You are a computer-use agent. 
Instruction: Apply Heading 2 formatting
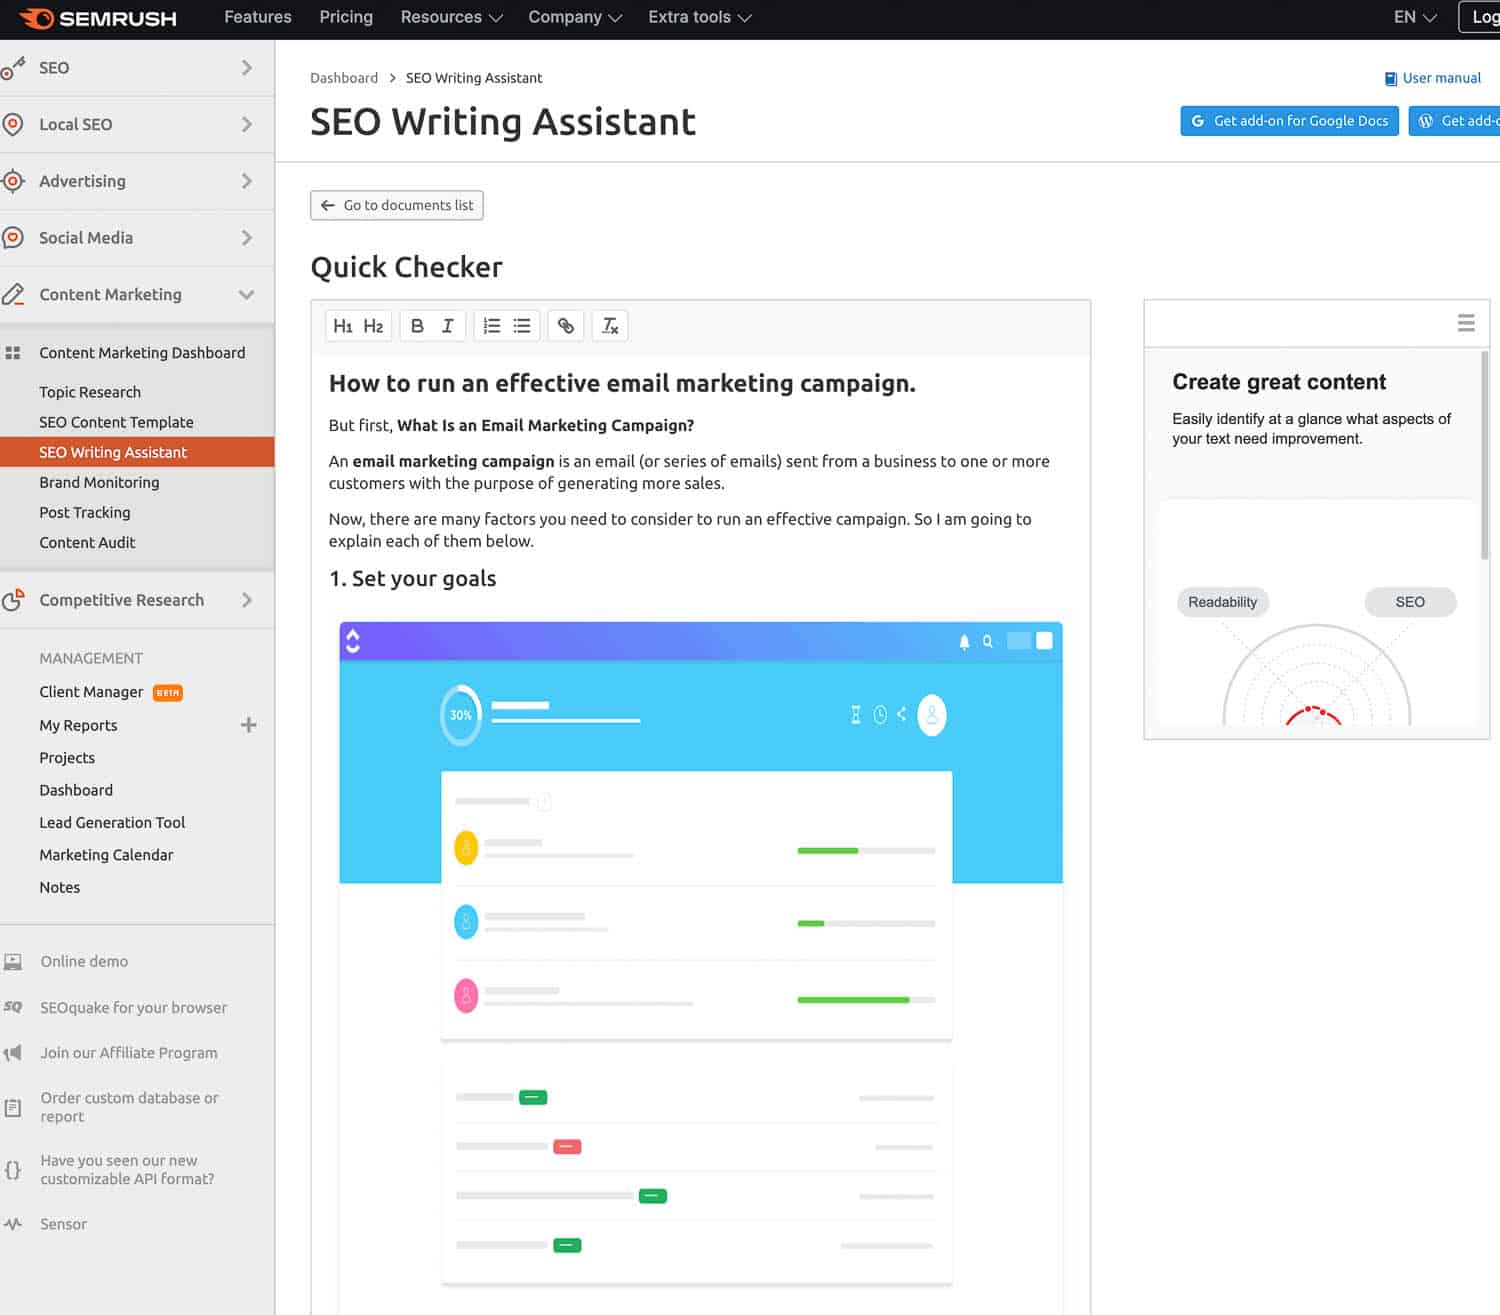click(373, 325)
